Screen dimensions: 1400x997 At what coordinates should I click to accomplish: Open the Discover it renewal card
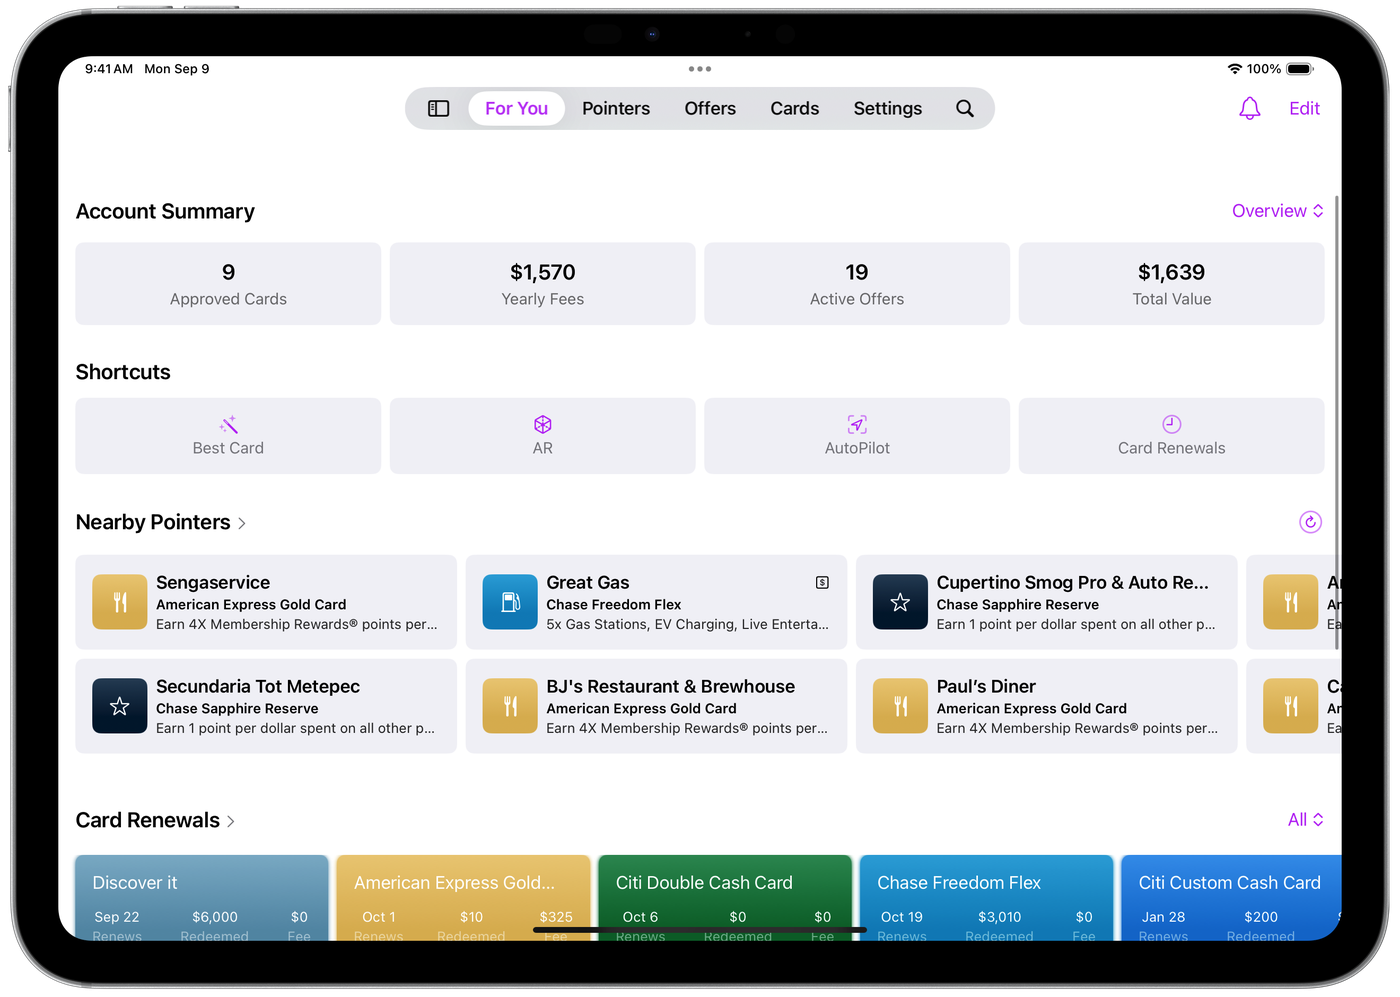202,898
